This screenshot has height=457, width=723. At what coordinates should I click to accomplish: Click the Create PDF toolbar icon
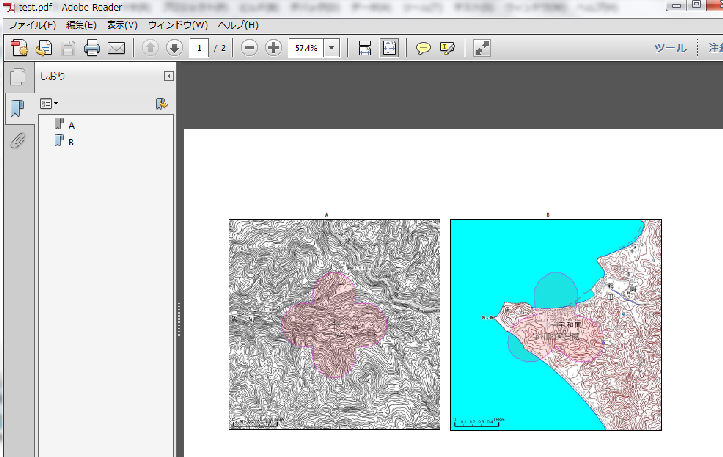(18, 48)
